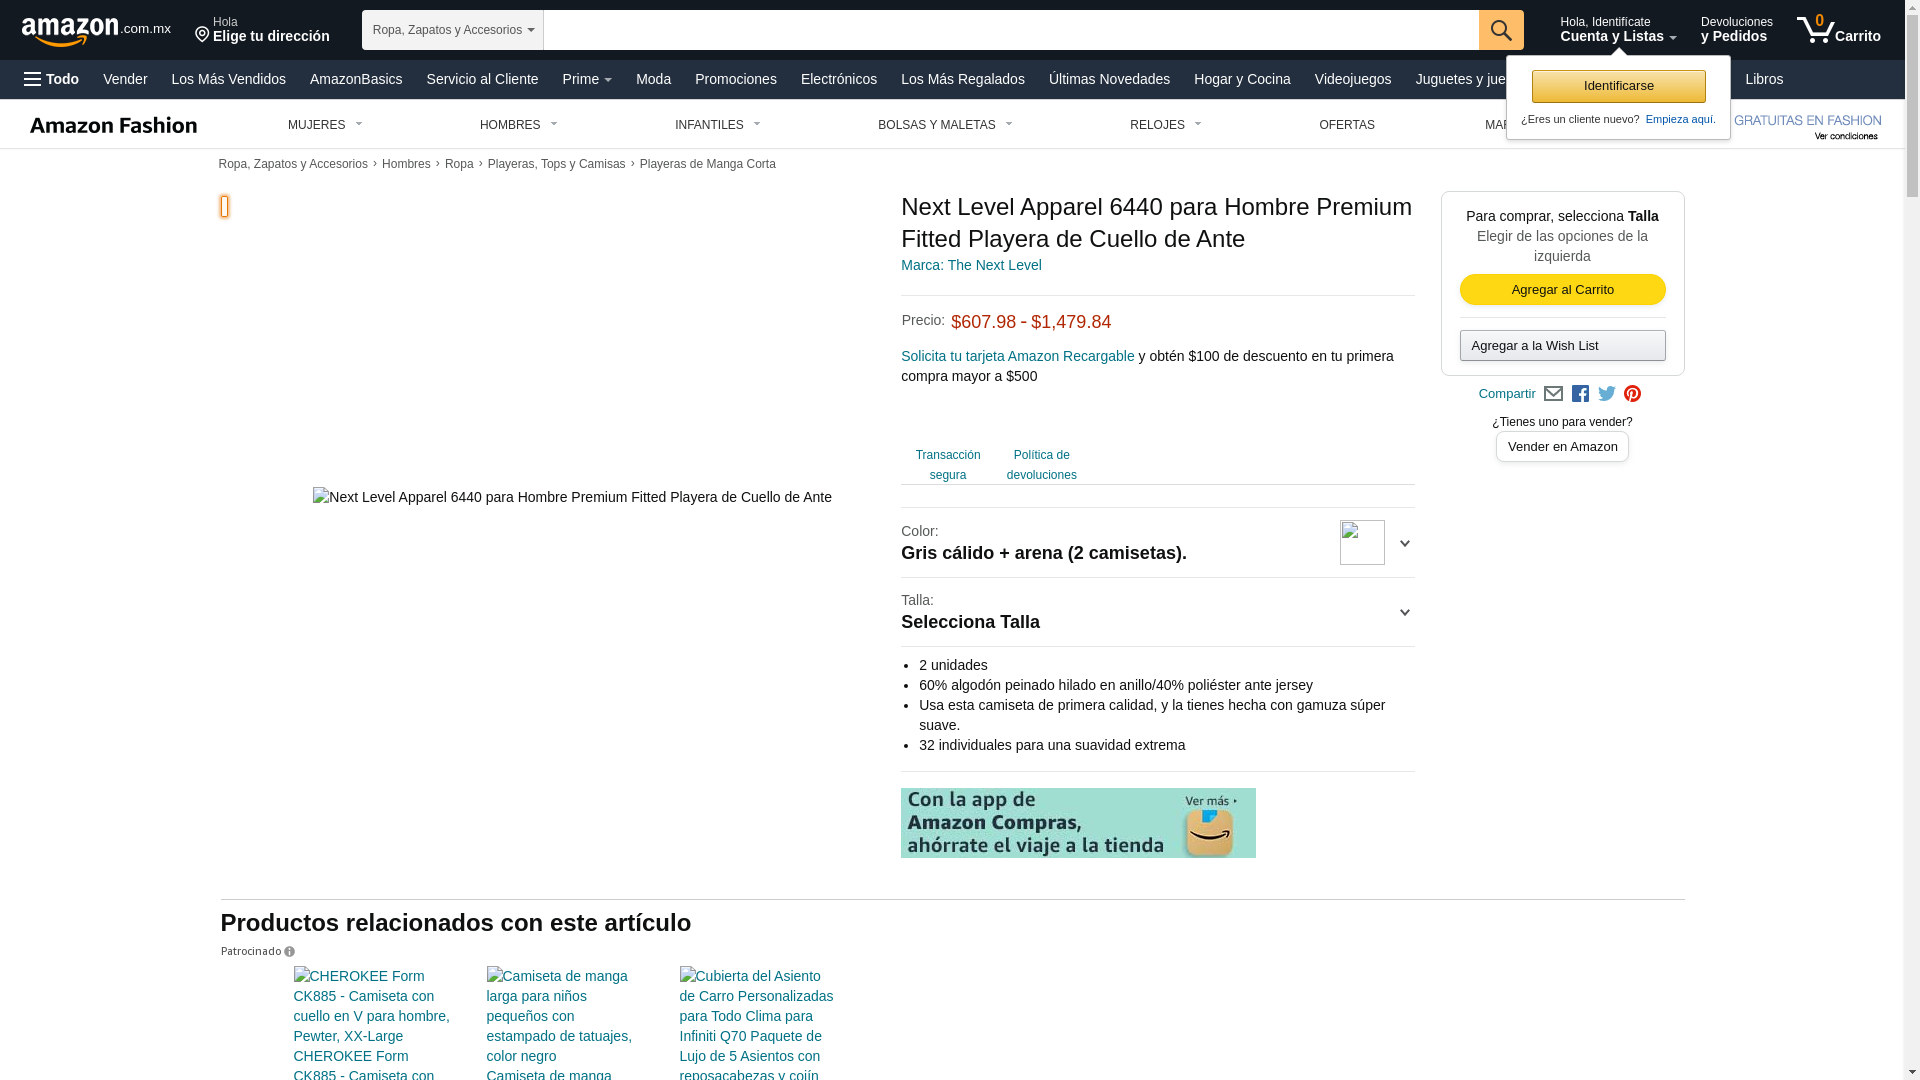The image size is (1920, 1080).
Task: Share product on Pinterest icon
Action: (1632, 394)
